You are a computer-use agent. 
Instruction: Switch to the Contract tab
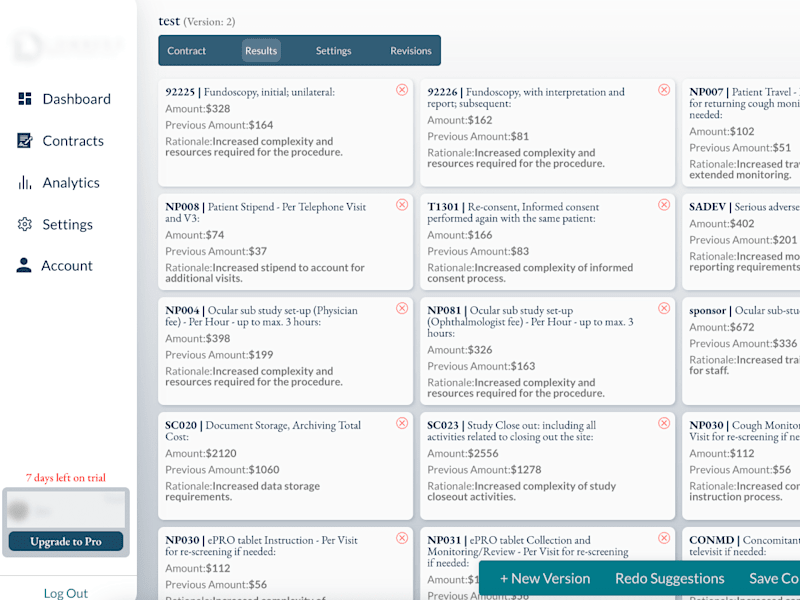tap(186, 51)
